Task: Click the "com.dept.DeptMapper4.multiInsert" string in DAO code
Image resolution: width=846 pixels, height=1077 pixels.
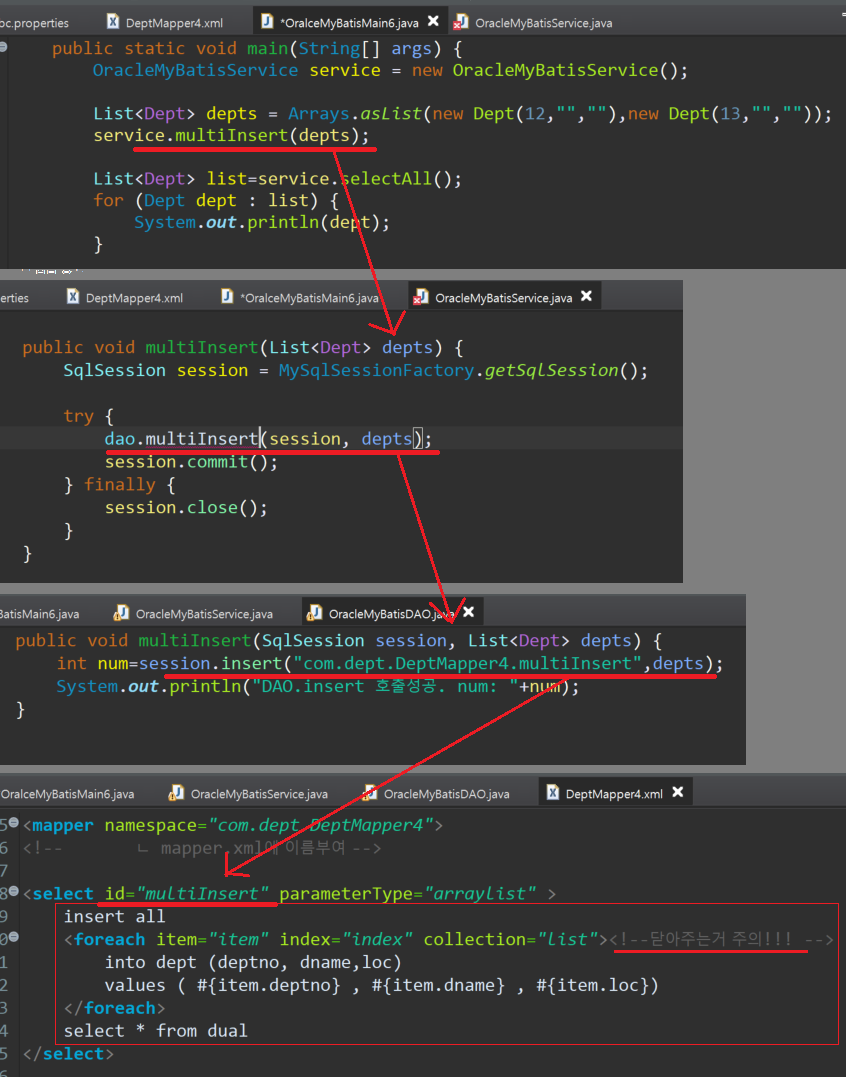Action: tap(468, 664)
